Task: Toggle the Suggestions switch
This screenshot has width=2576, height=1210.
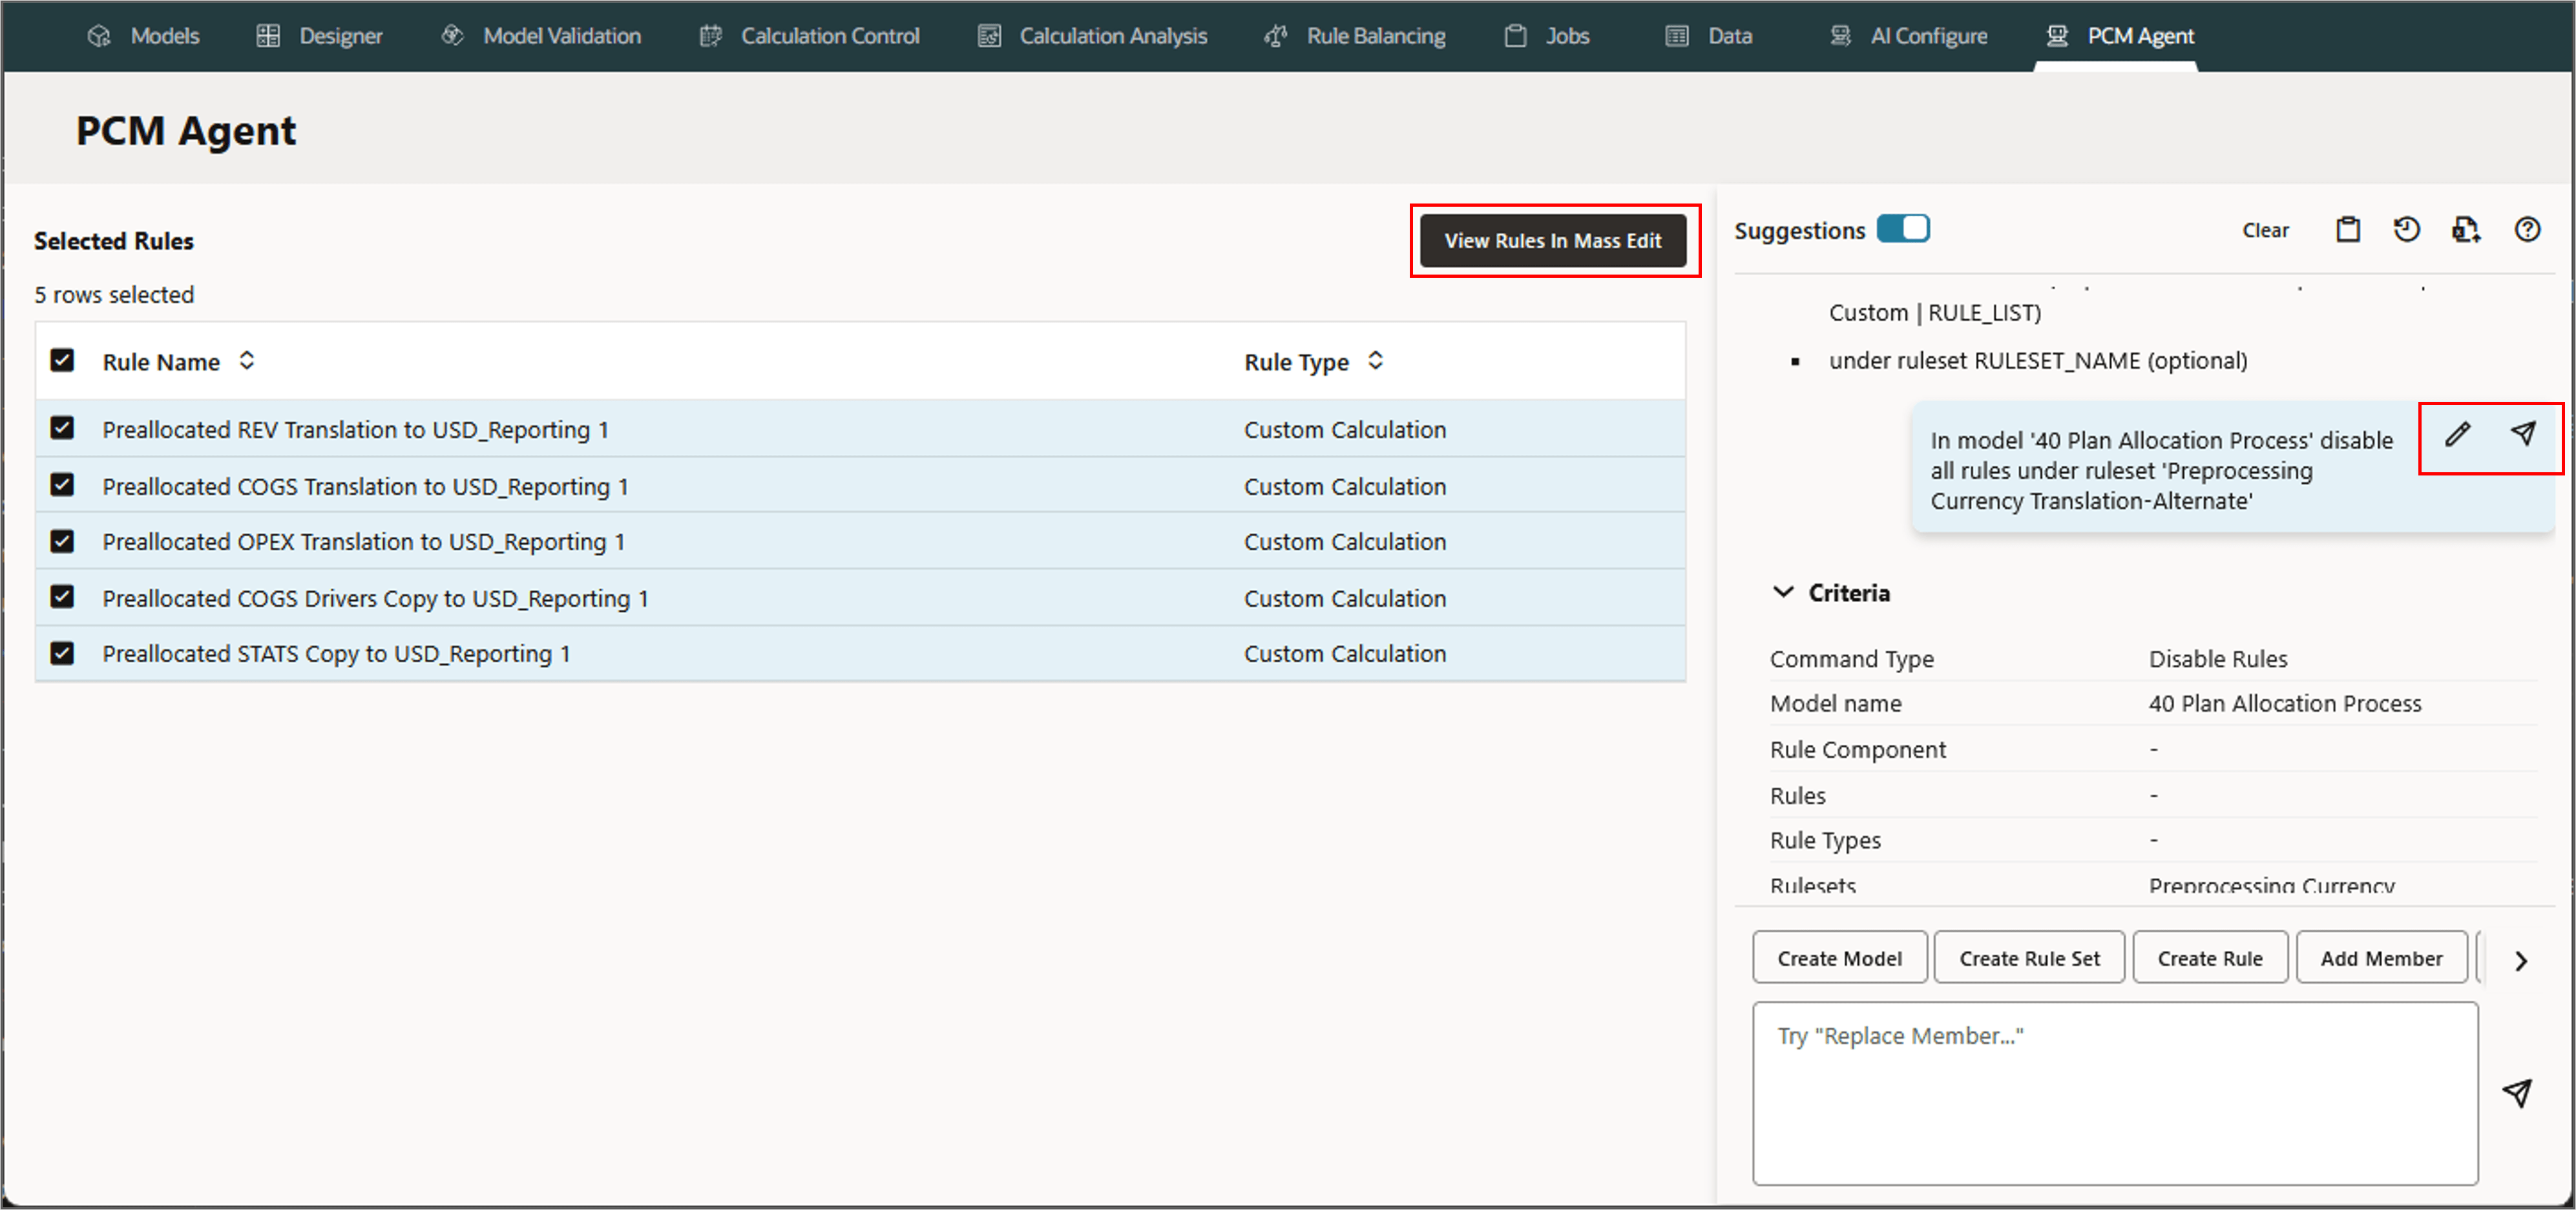Action: click(x=1902, y=229)
